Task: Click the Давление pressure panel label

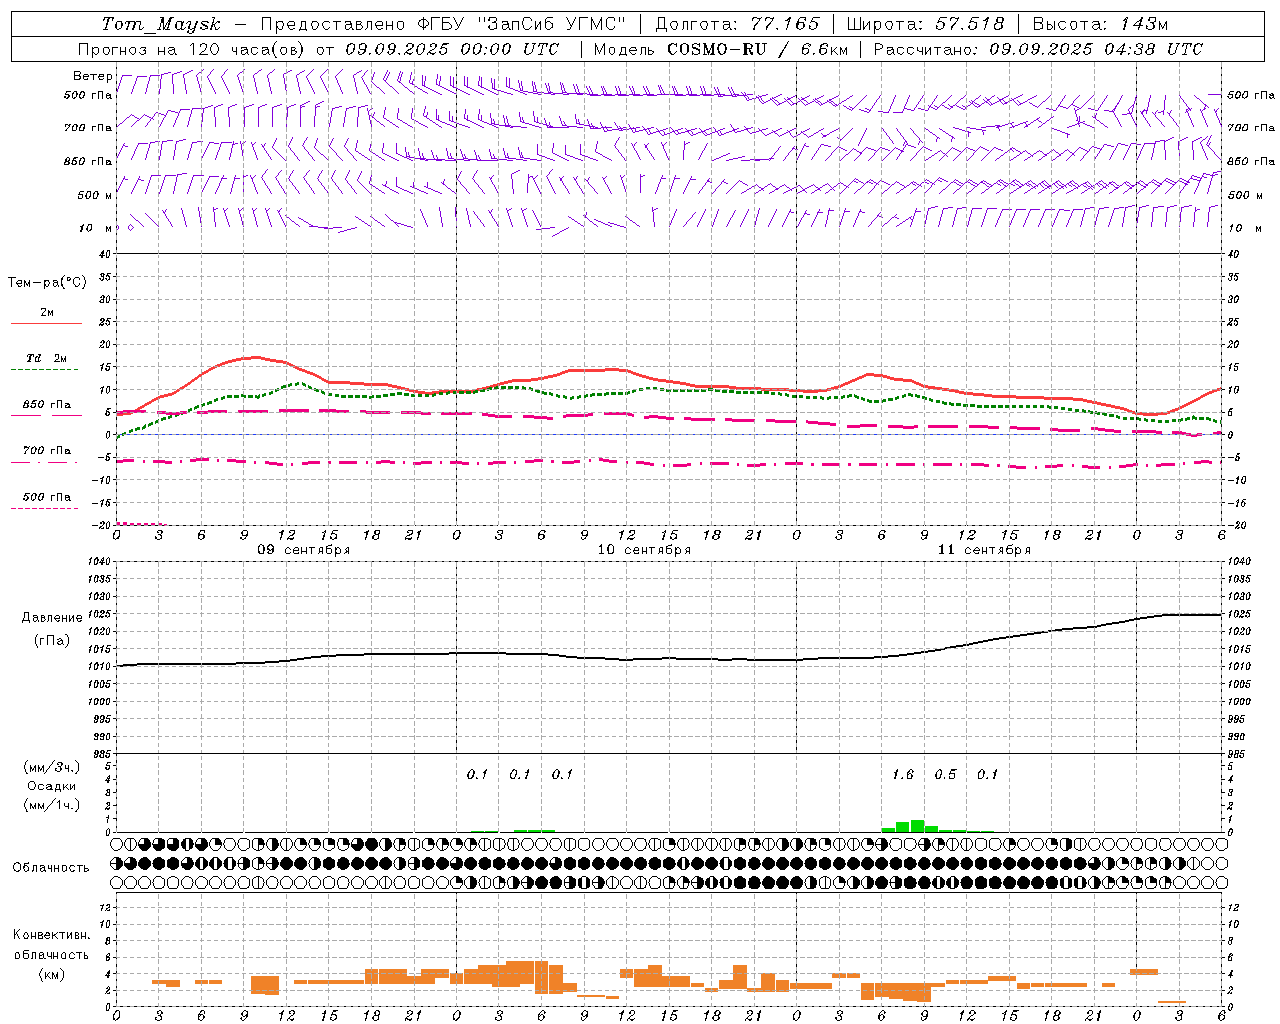Action: coord(52,618)
